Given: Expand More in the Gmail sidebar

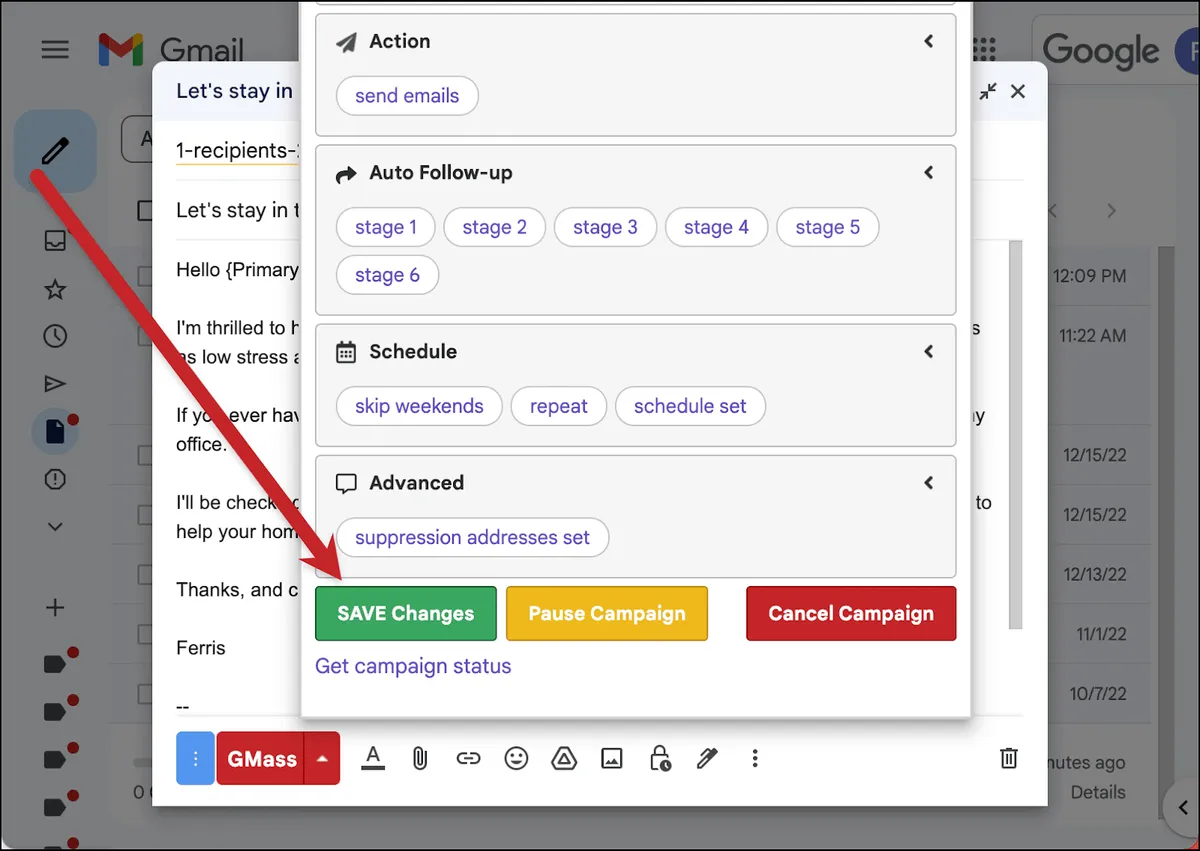Looking at the screenshot, I should click(x=55, y=527).
